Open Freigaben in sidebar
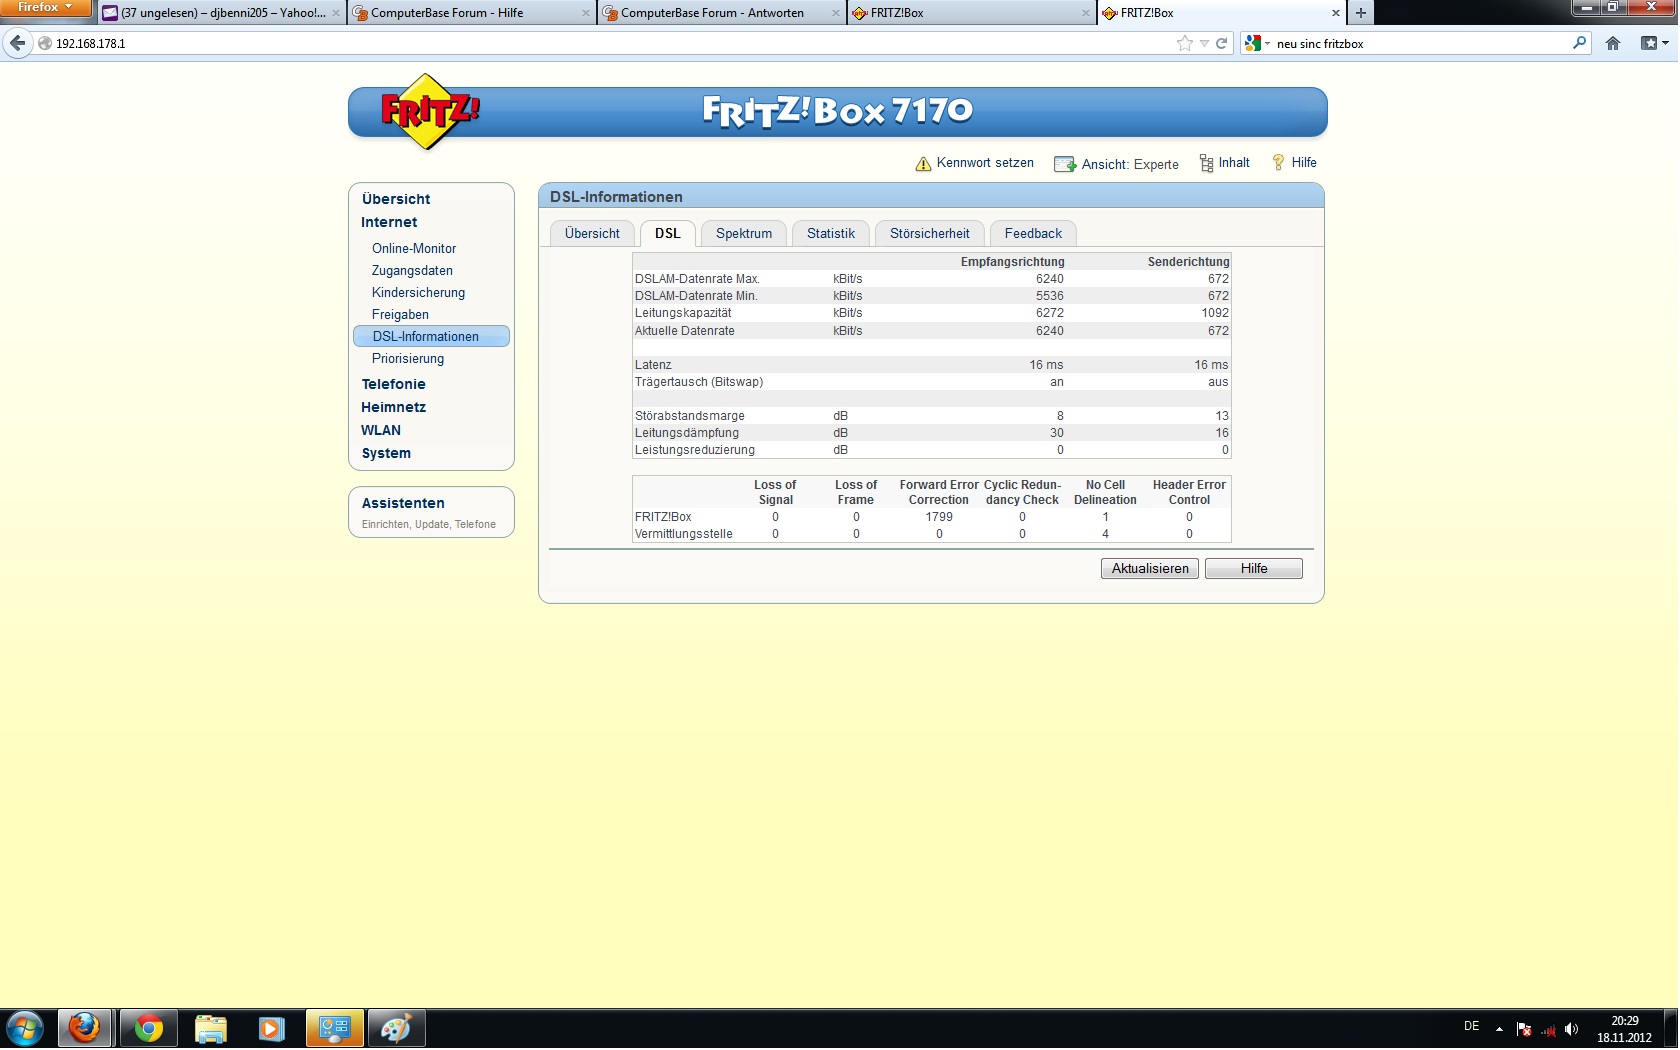This screenshot has height=1050, width=1680. [x=400, y=314]
